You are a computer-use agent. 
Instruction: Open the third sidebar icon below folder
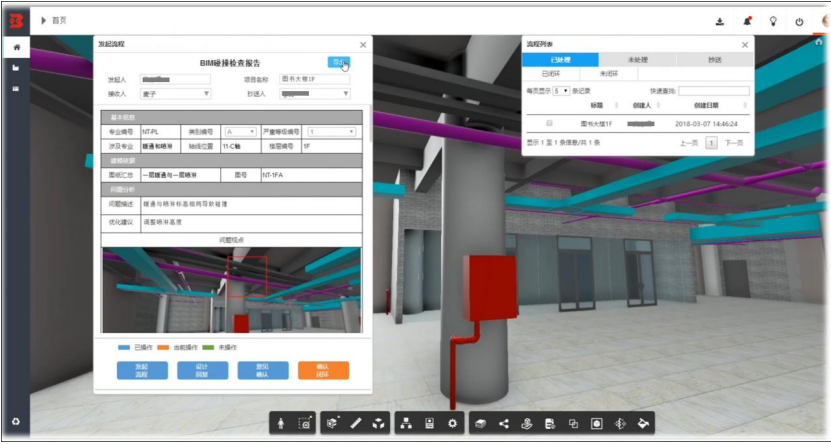[16, 88]
